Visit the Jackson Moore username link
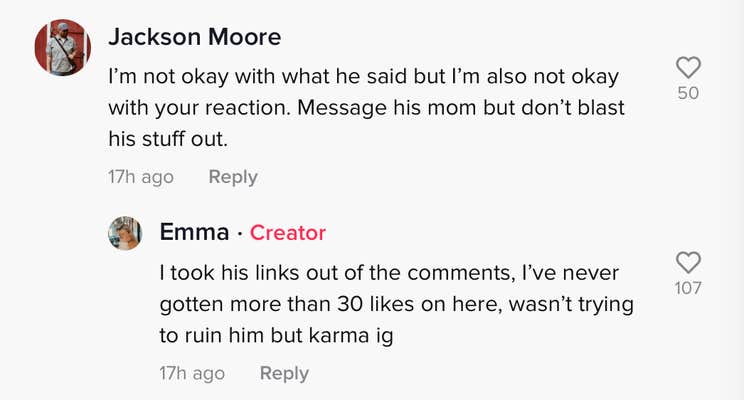This screenshot has width=744, height=400. click(x=194, y=37)
